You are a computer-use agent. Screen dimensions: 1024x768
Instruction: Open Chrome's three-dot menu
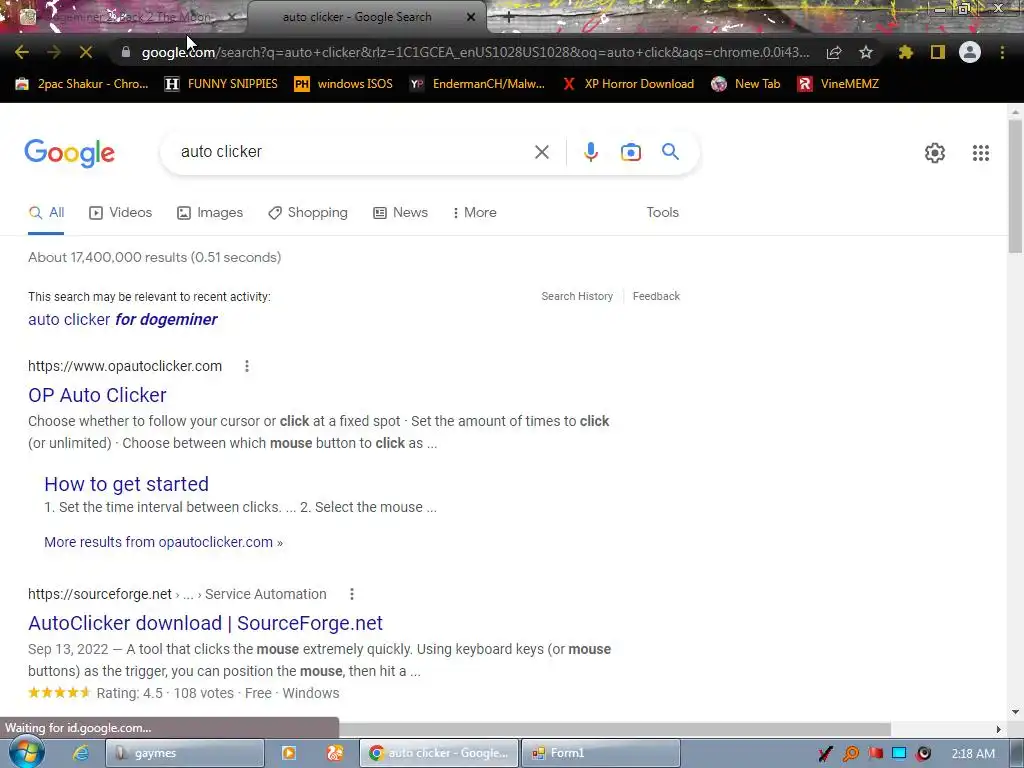[1002, 52]
